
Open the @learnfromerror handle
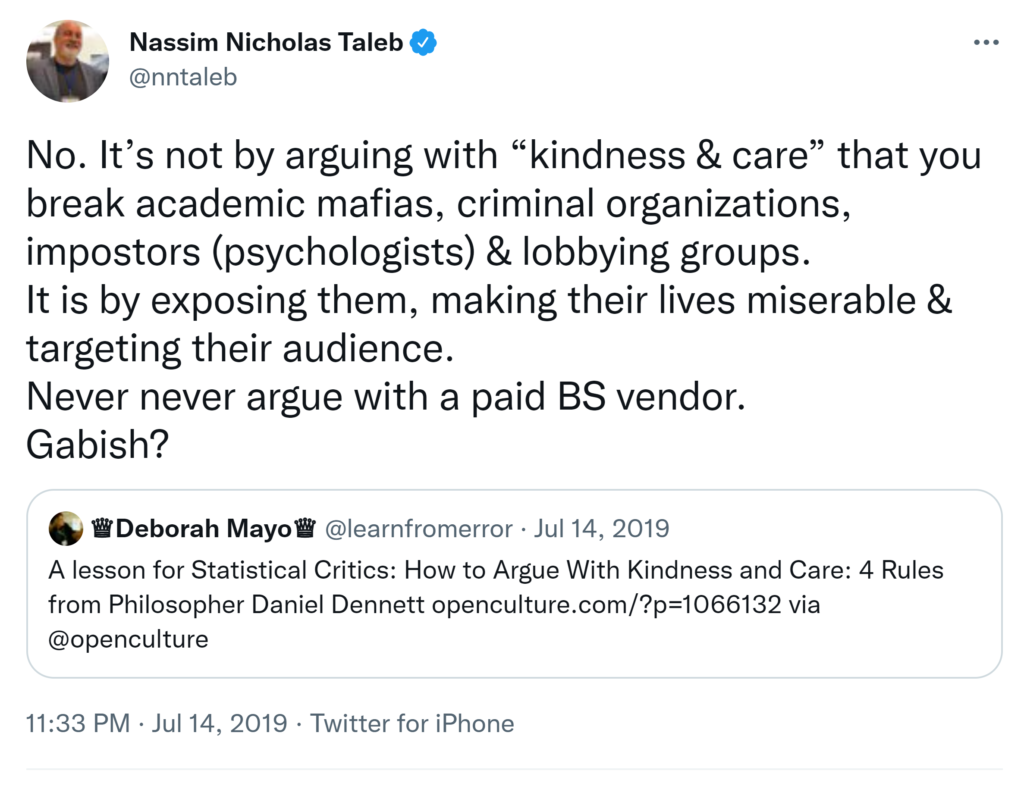click(419, 528)
